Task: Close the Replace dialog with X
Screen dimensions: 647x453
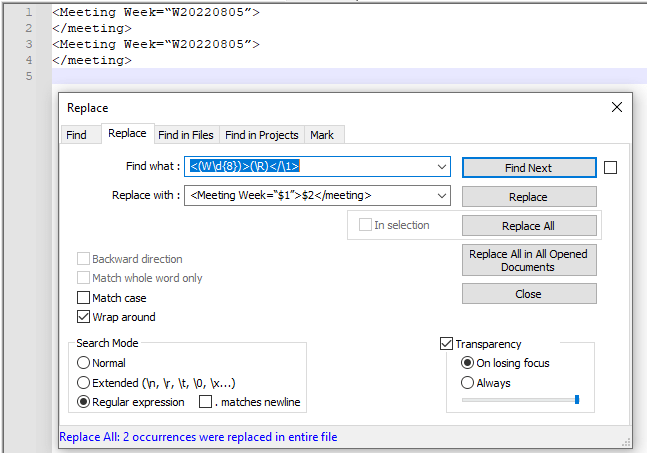Action: [616, 107]
